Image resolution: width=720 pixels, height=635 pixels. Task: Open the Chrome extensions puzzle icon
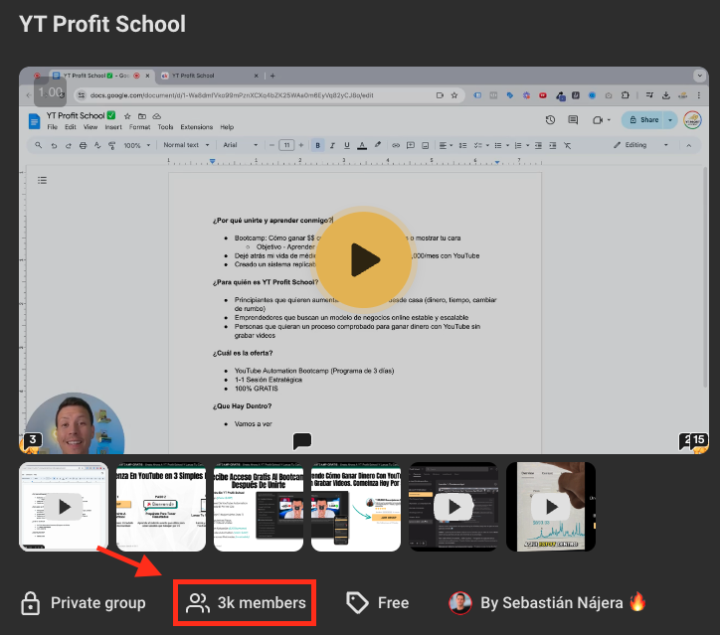coord(625,96)
